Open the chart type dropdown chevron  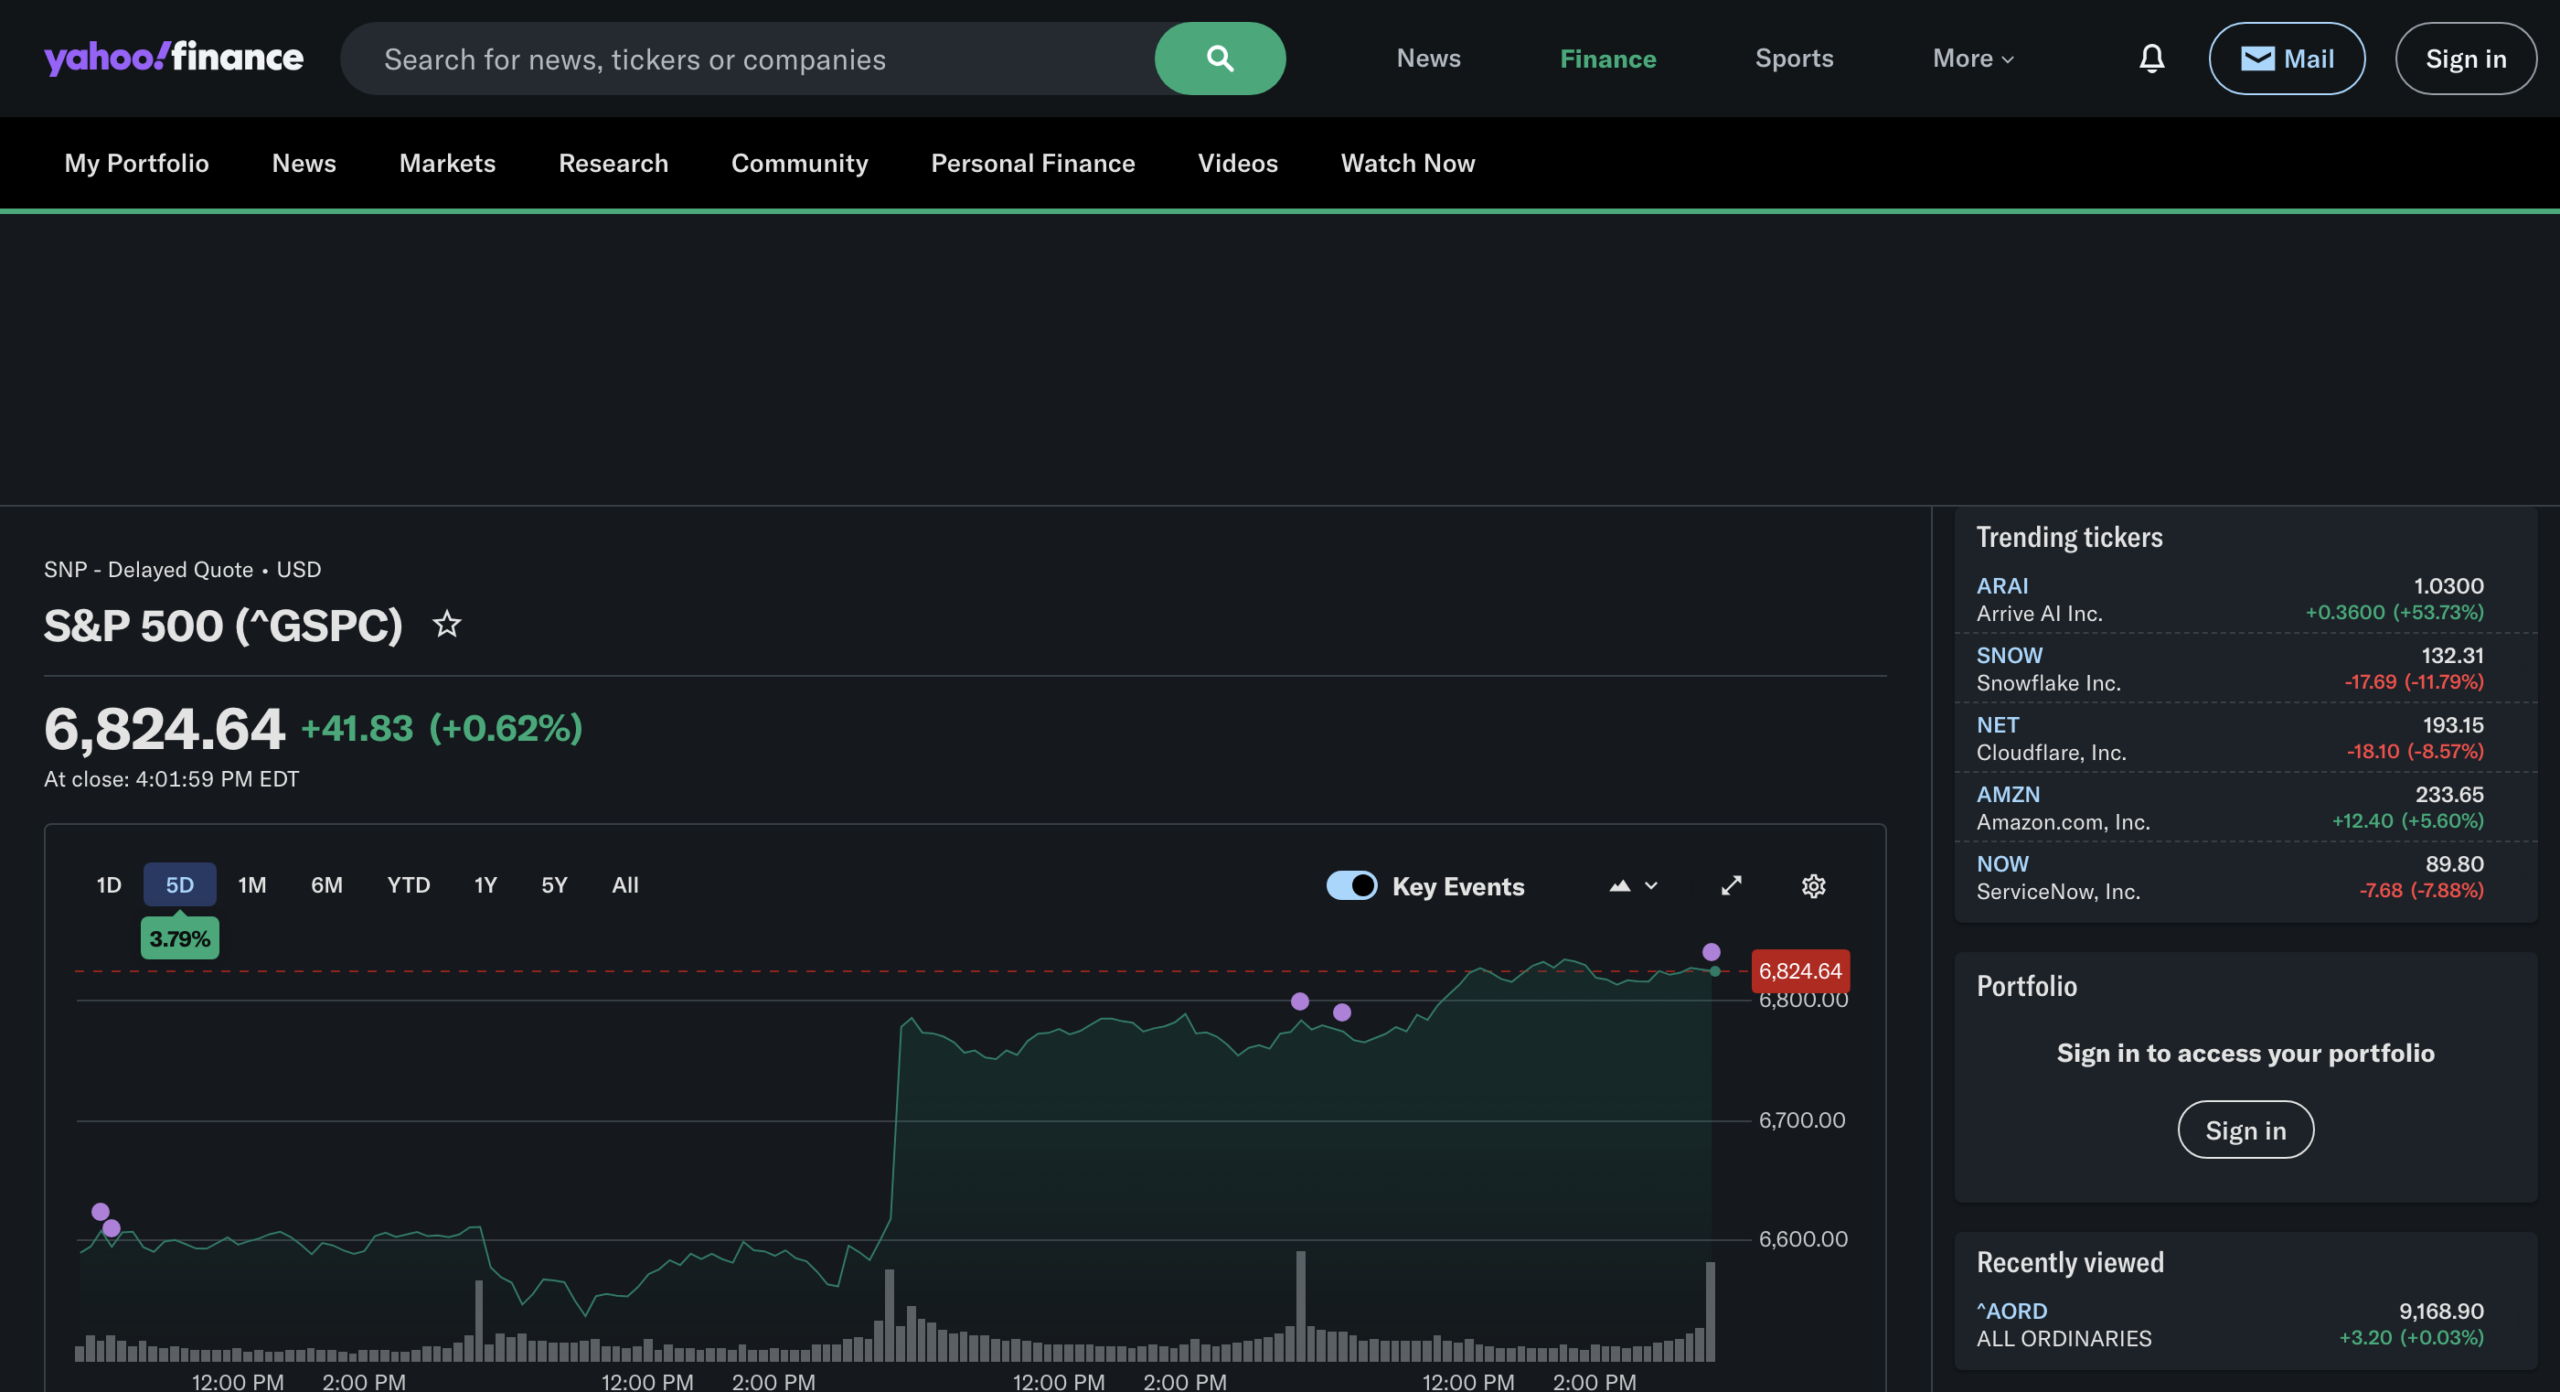pyautogui.click(x=1651, y=886)
